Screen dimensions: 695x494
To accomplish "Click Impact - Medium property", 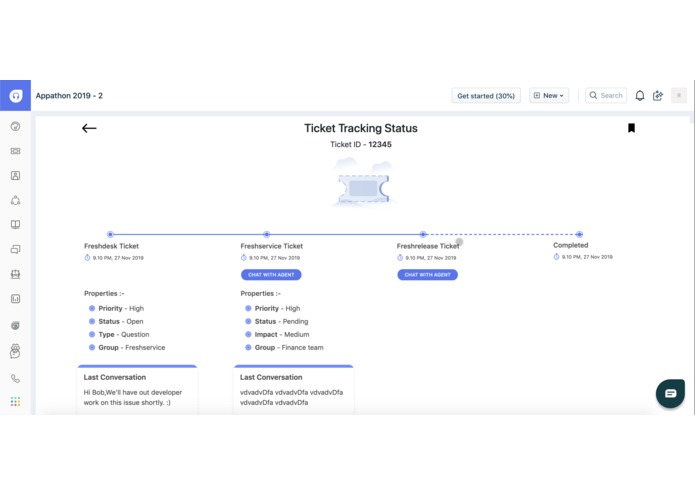I will [282, 335].
